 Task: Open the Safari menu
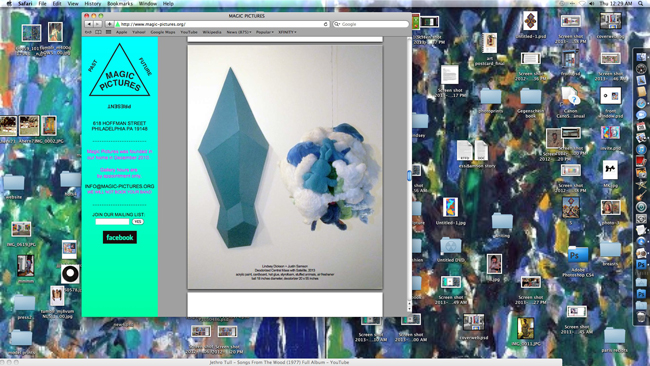25,3
